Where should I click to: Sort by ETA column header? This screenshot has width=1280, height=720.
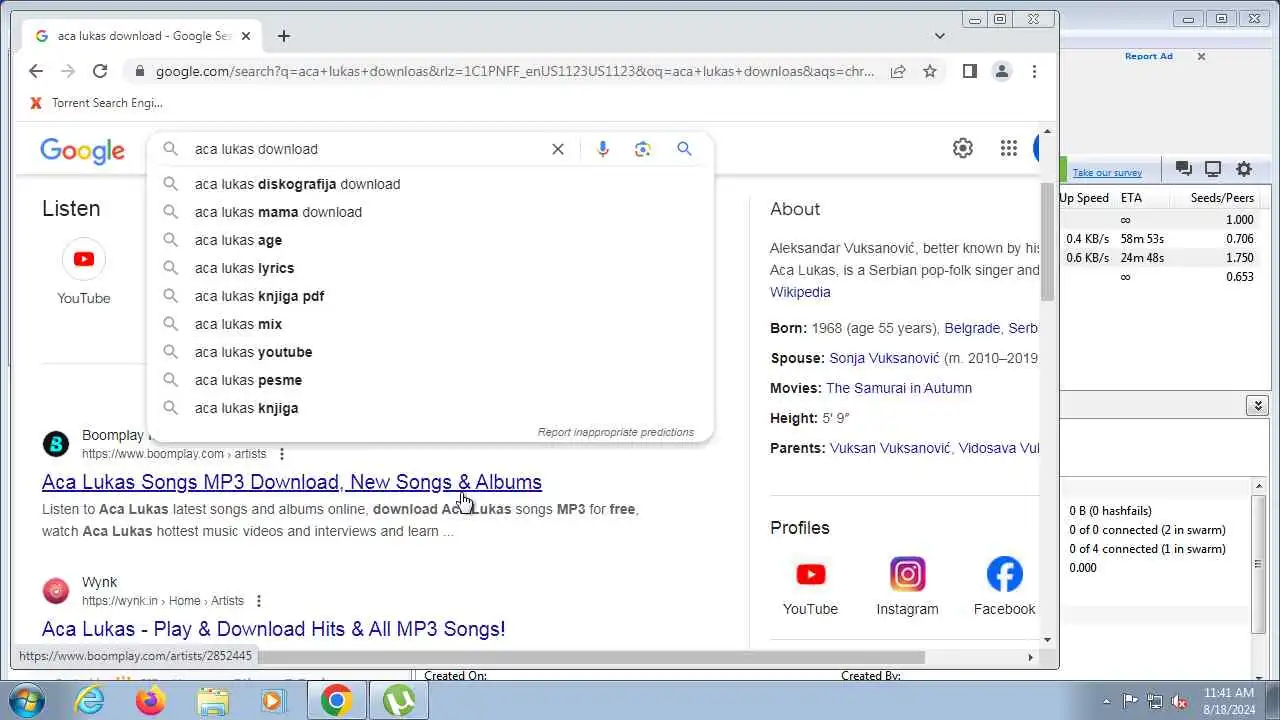point(1131,198)
